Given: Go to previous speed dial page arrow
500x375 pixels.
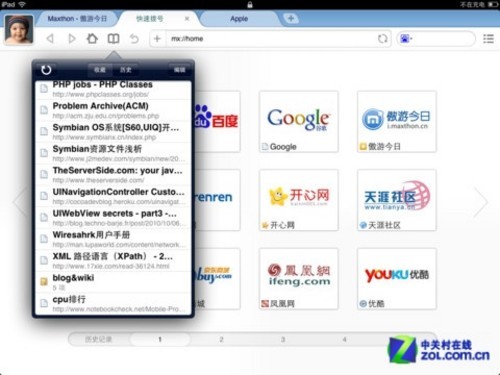Looking at the screenshot, I should coord(19,202).
